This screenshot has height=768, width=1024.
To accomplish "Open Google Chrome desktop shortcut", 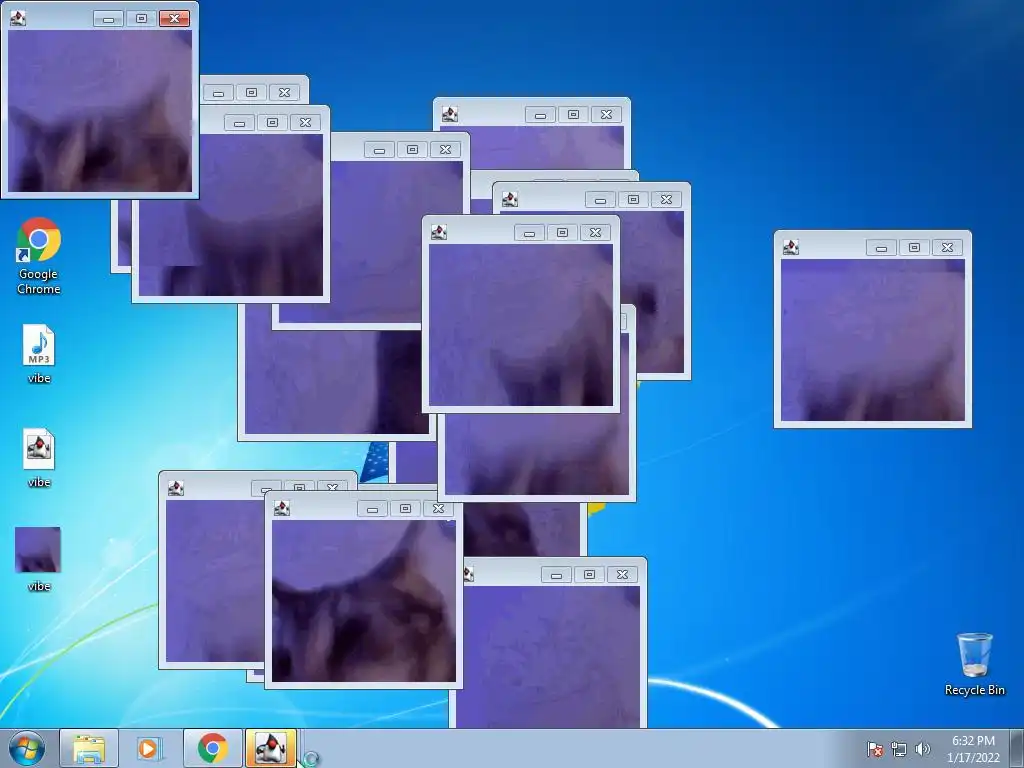I will click(39, 255).
